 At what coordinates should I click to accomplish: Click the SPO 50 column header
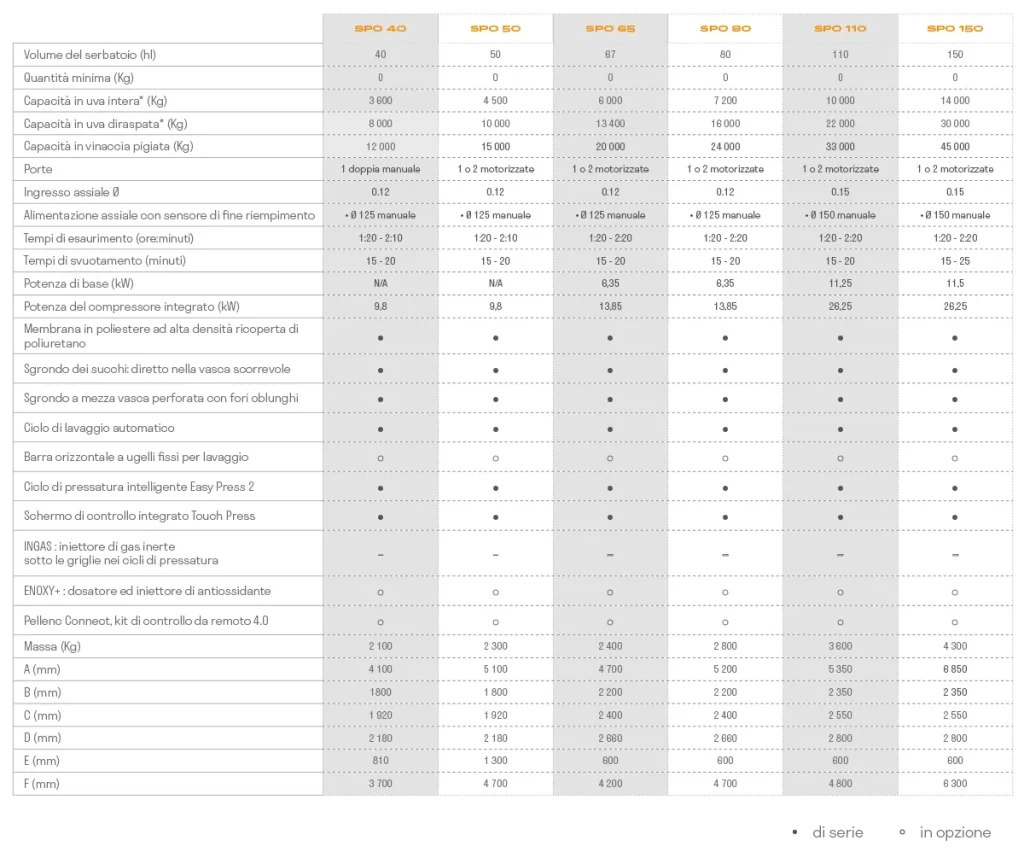pos(495,29)
